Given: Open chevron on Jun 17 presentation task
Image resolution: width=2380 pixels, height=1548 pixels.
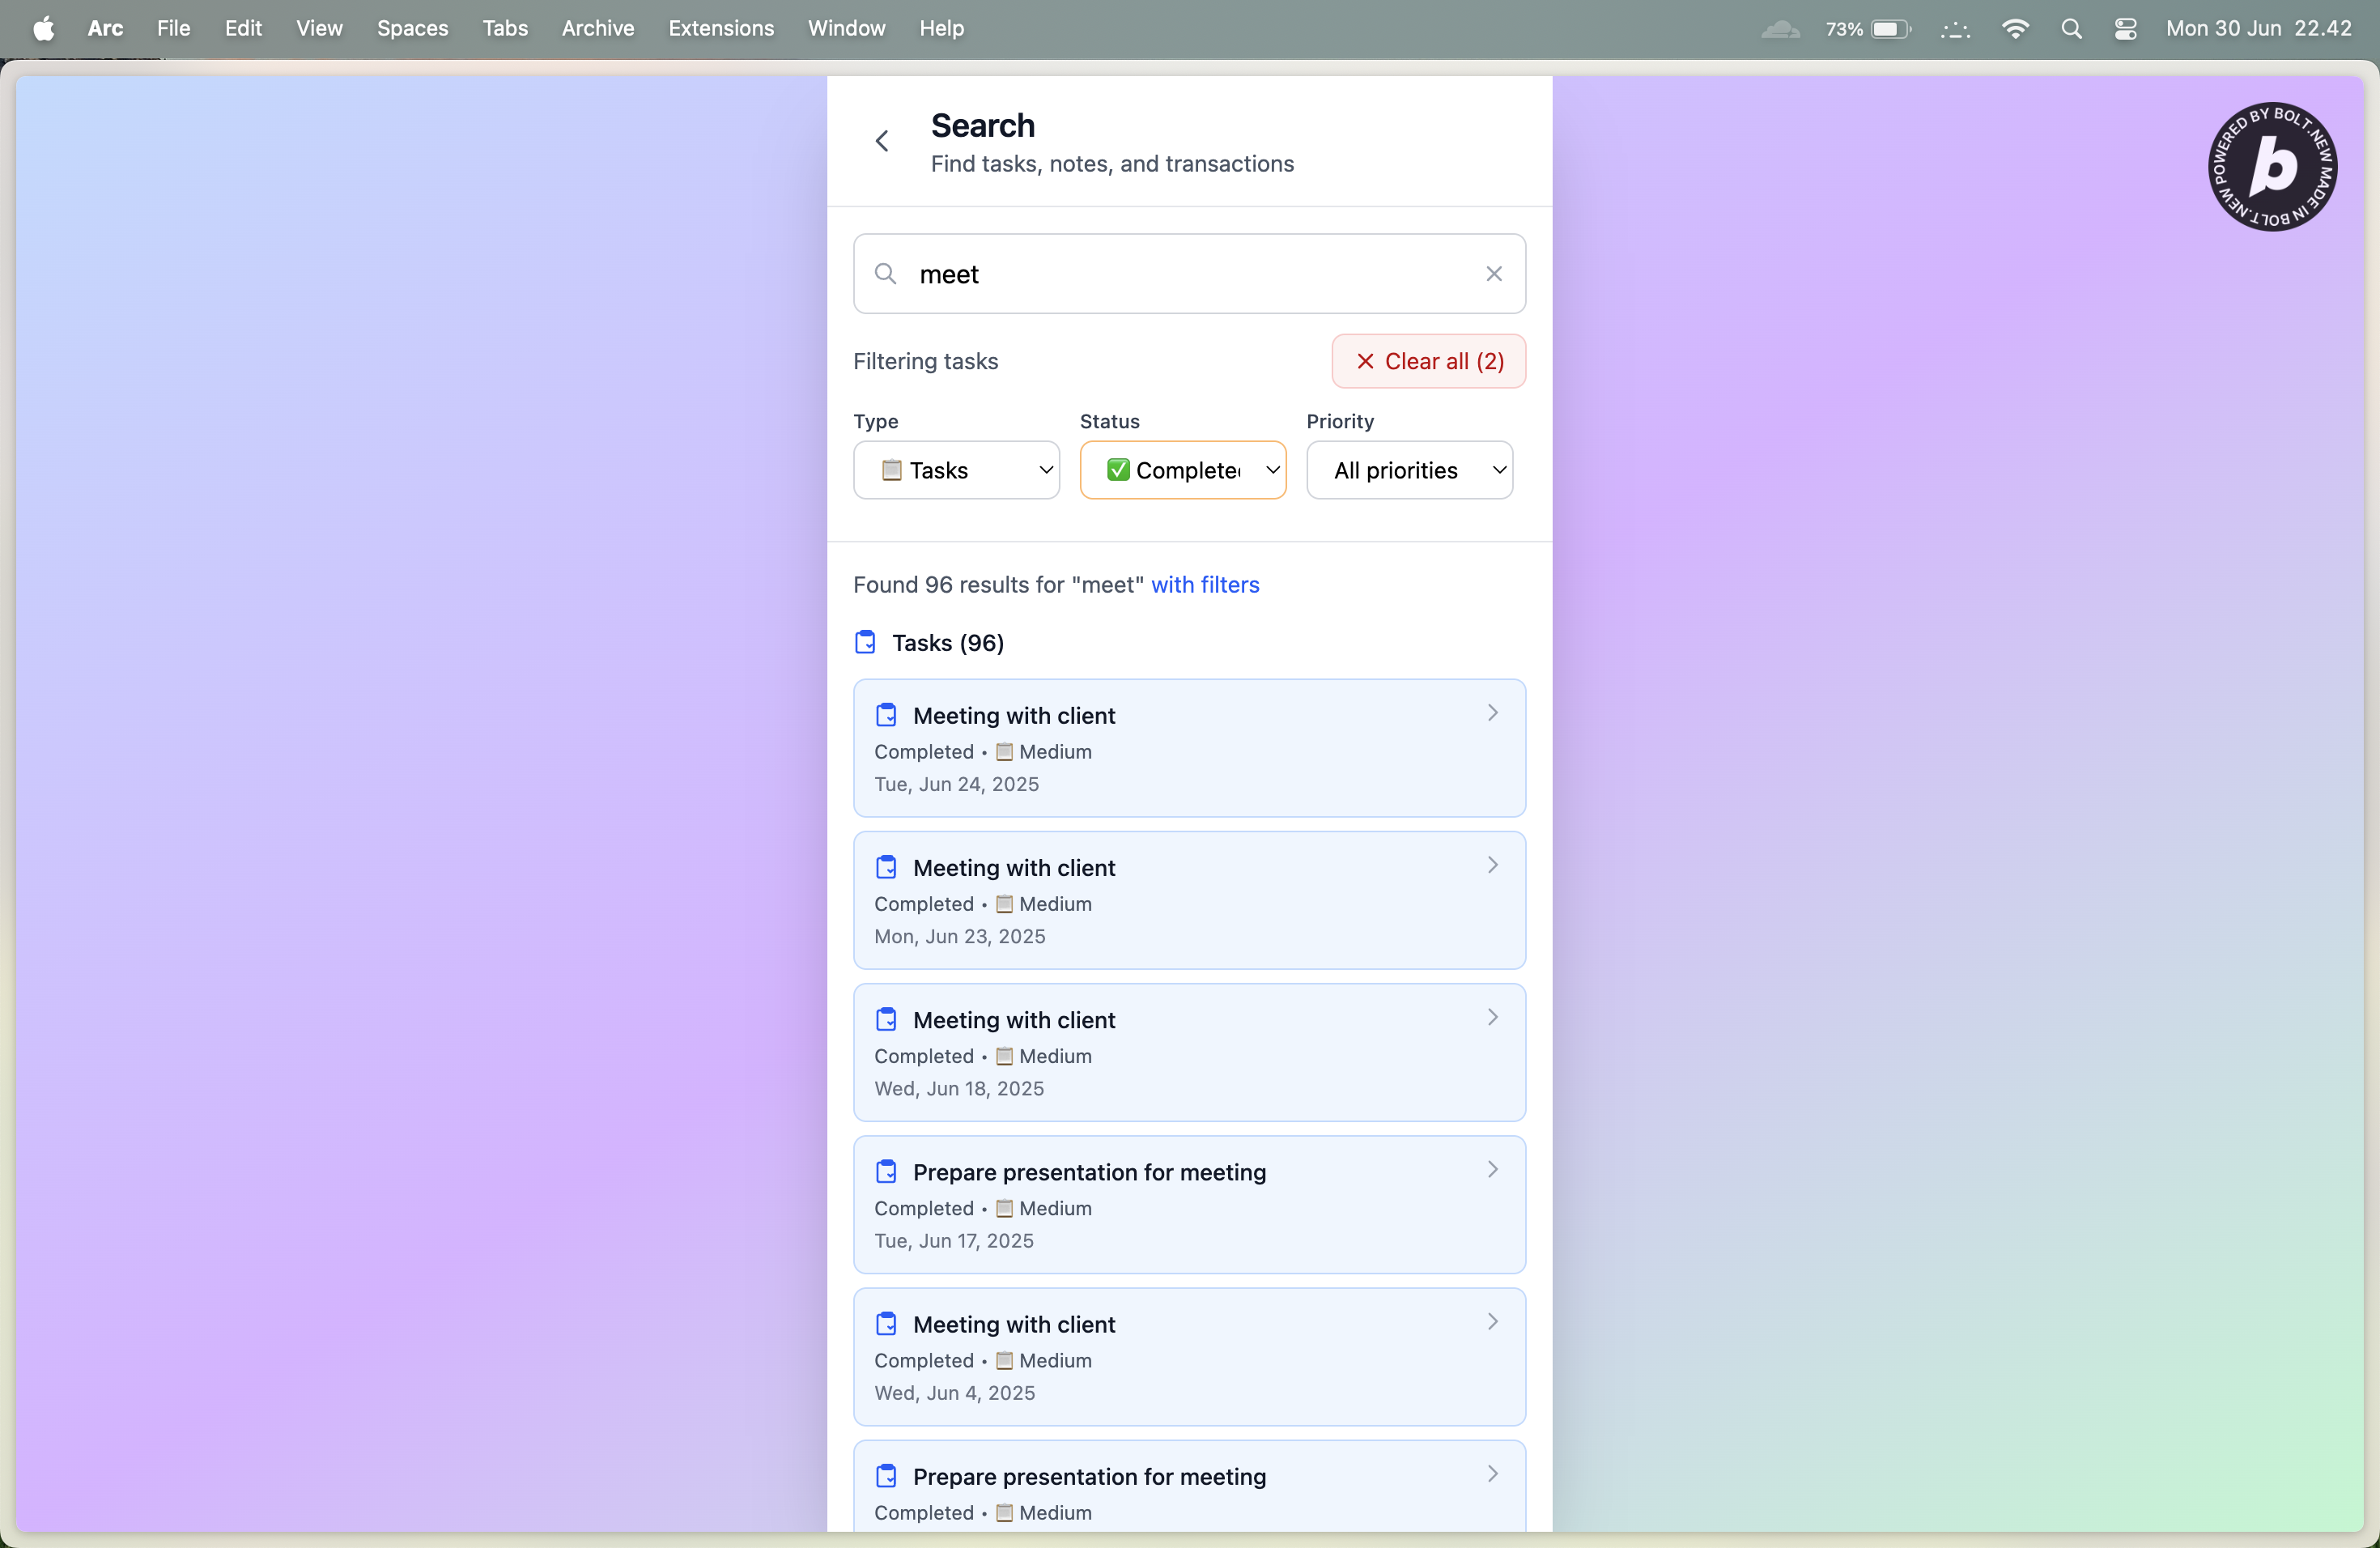Looking at the screenshot, I should (1492, 1170).
